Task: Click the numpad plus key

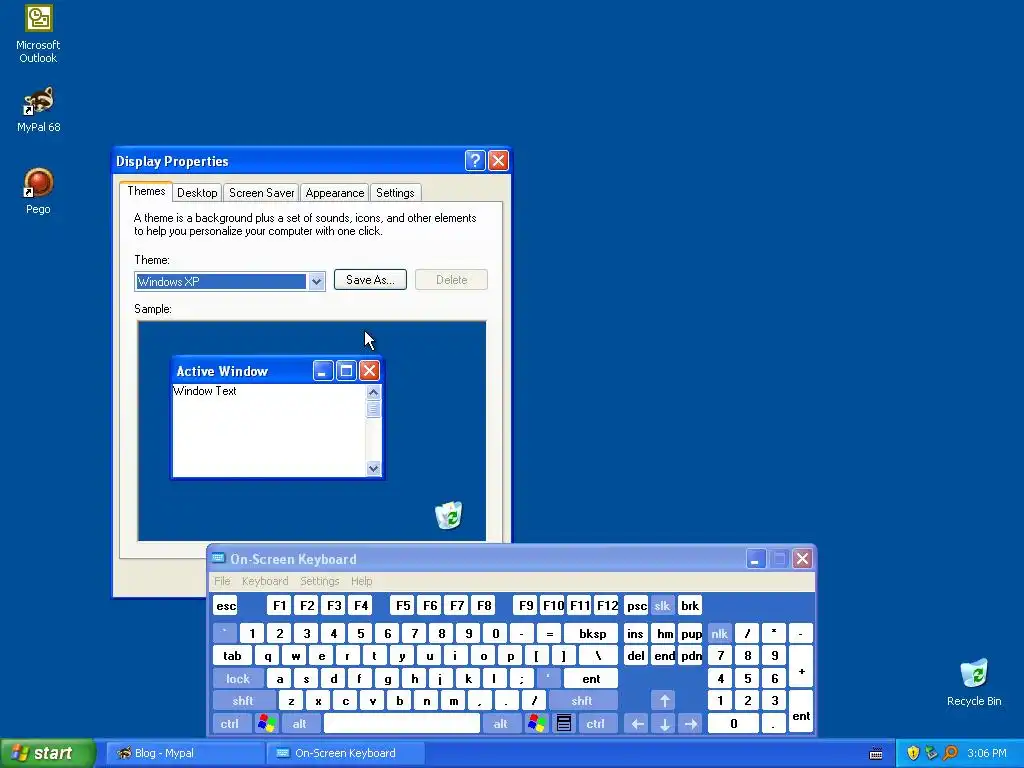Action: pos(801,667)
